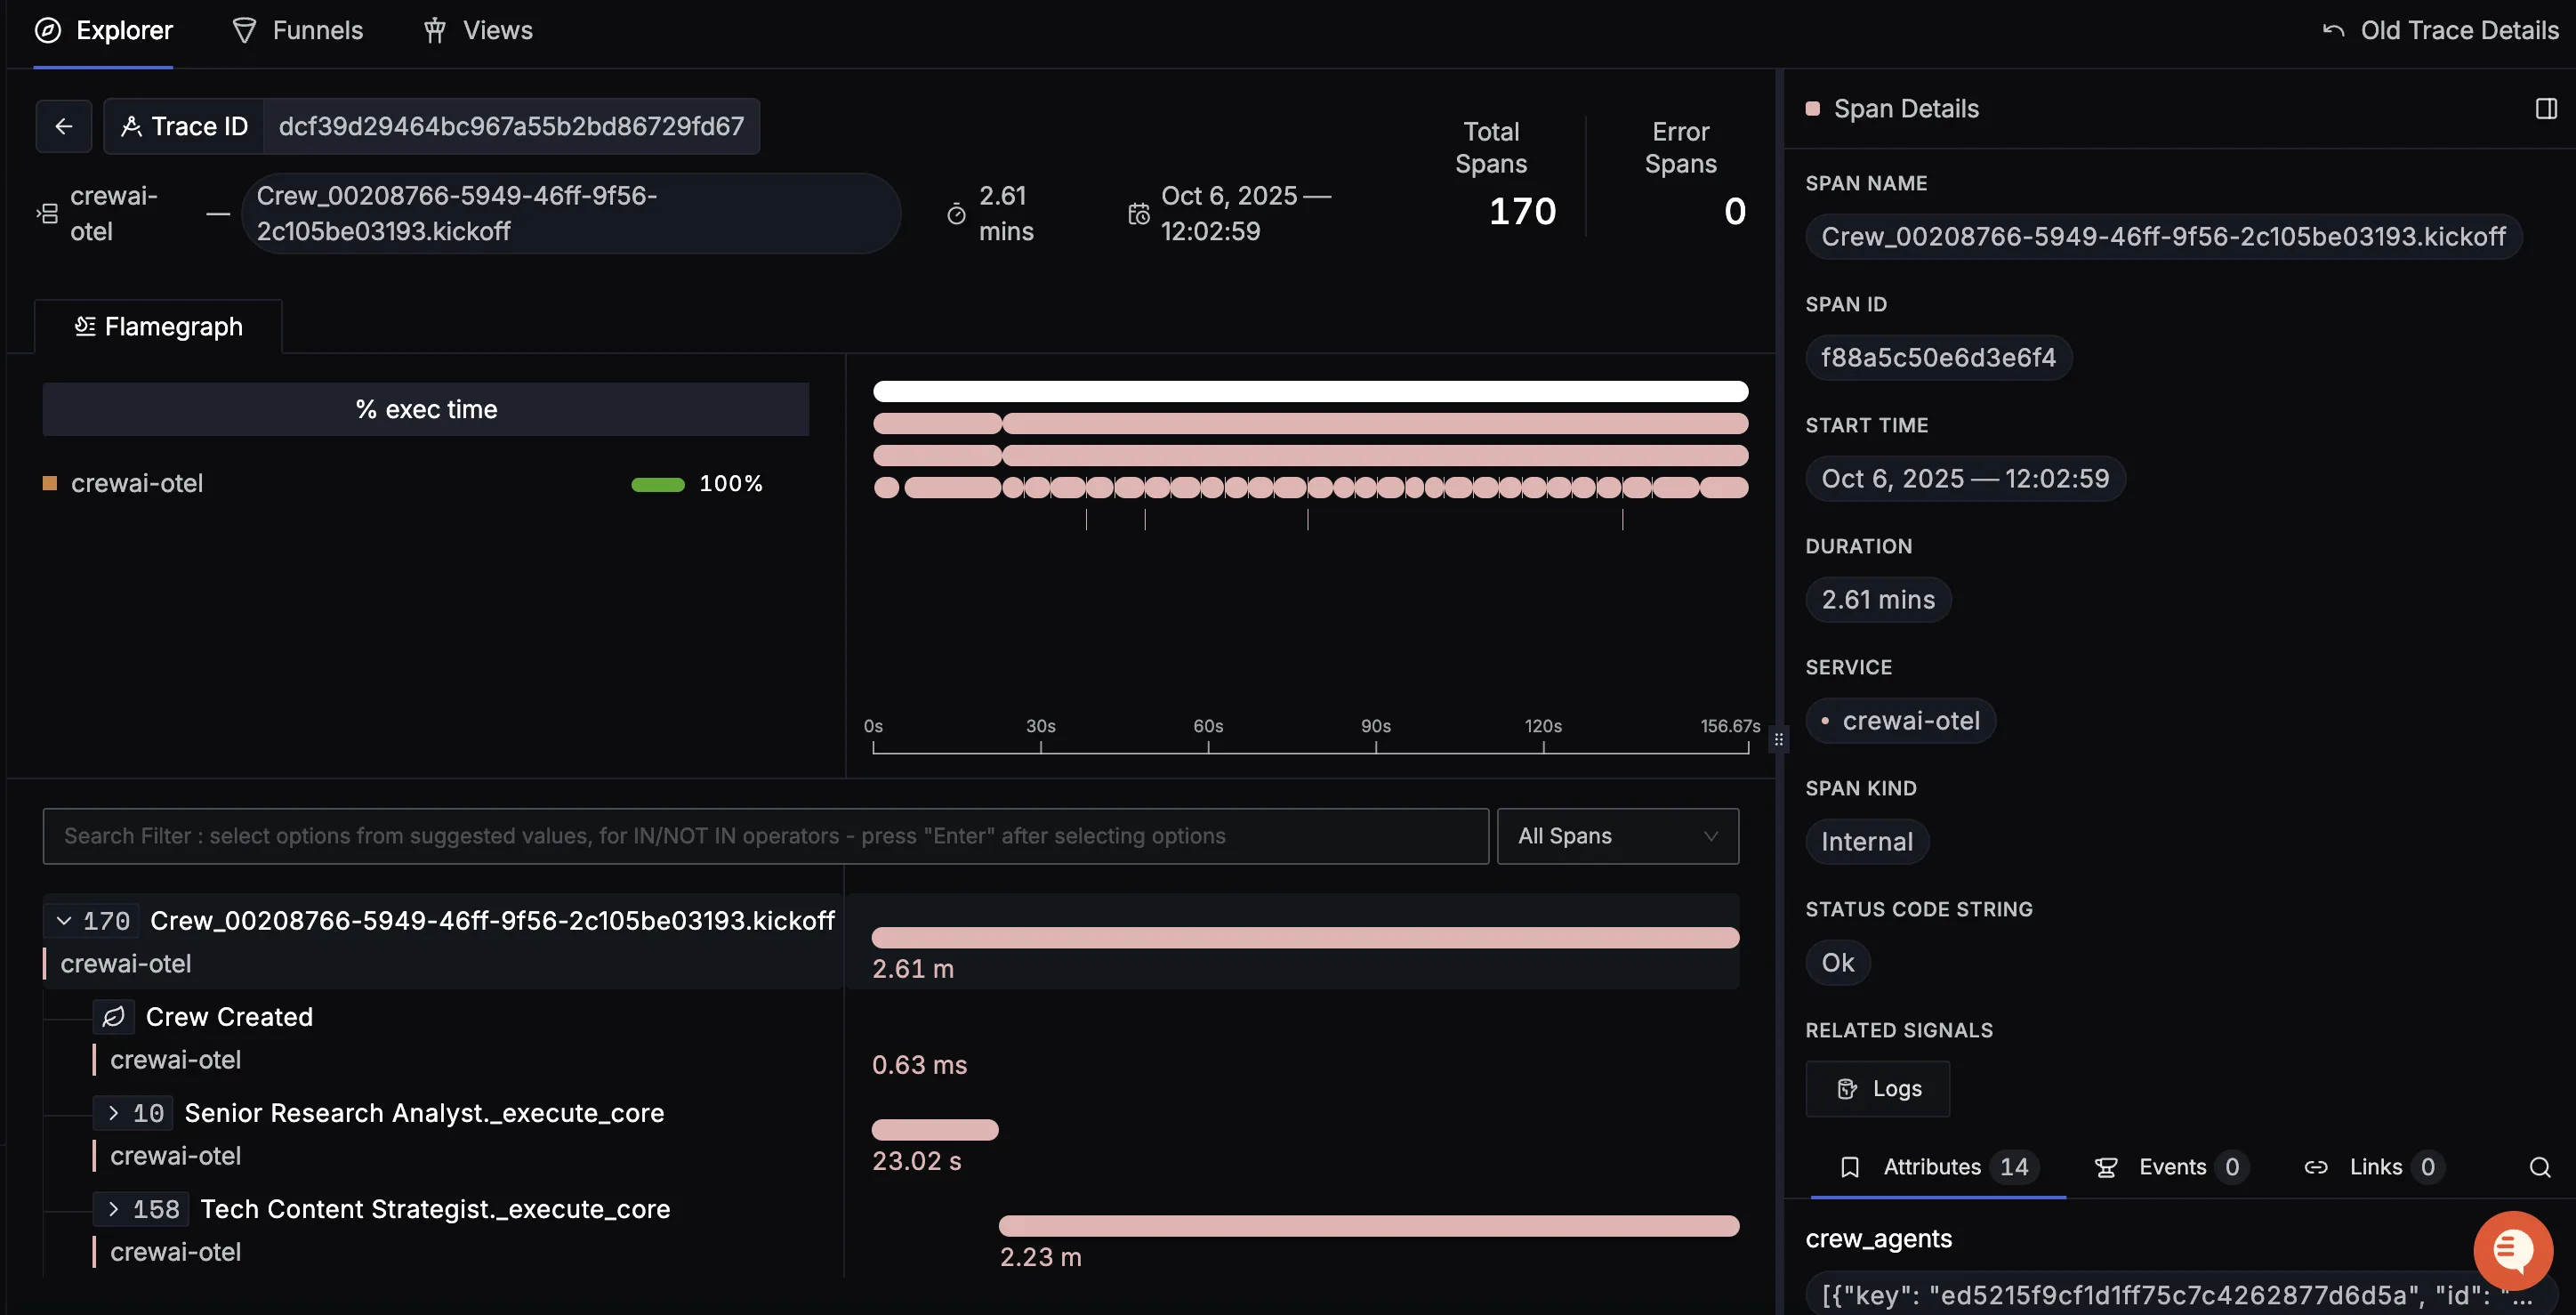This screenshot has width=2576, height=1315.
Task: Focus the span search filter field
Action: pyautogui.click(x=765, y=836)
